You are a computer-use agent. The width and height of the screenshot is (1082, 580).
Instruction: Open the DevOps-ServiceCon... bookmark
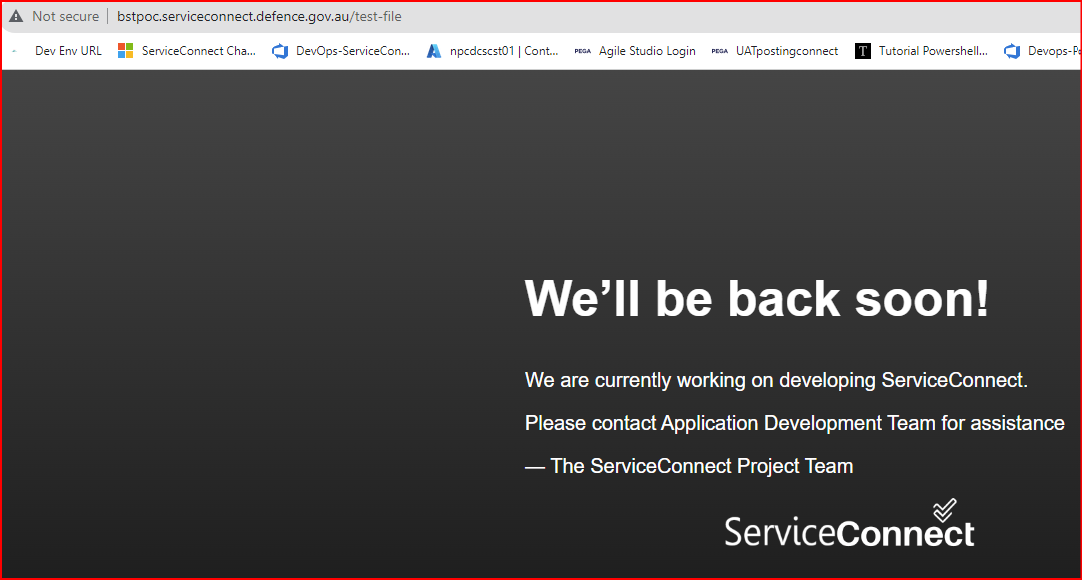[x=353, y=50]
